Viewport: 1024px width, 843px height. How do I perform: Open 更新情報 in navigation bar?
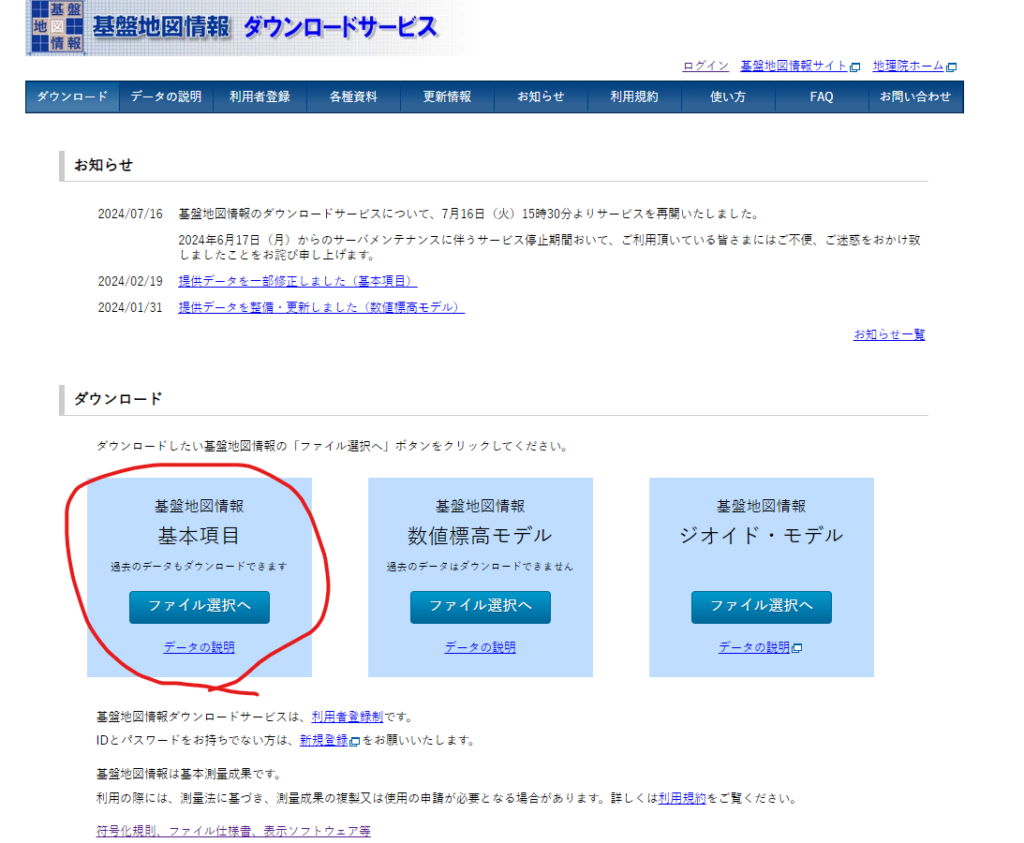tap(447, 97)
